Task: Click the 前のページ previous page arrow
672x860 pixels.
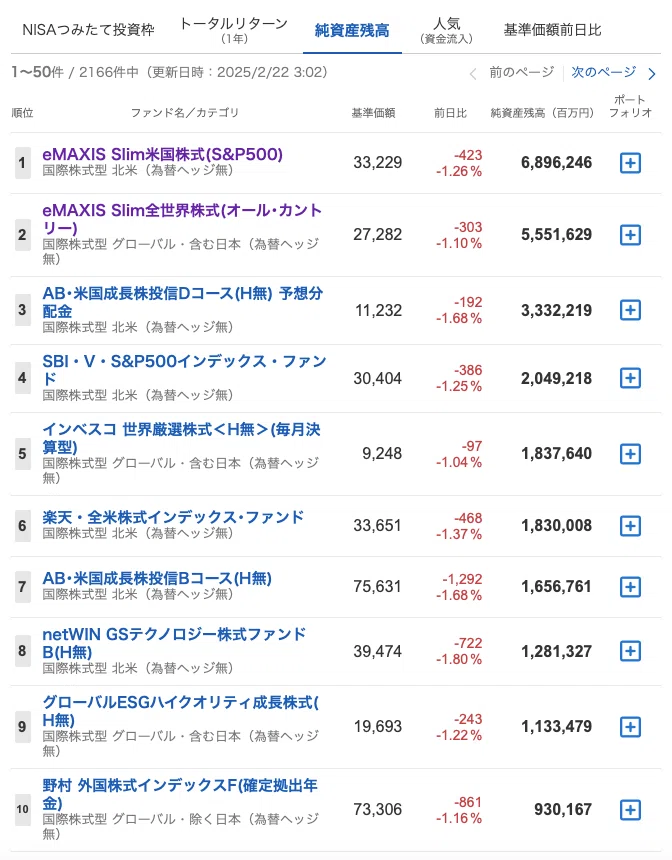Action: [473, 73]
